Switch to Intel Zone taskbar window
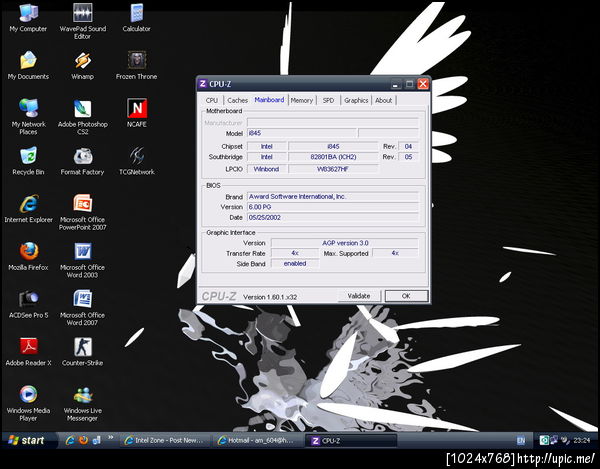 165,440
